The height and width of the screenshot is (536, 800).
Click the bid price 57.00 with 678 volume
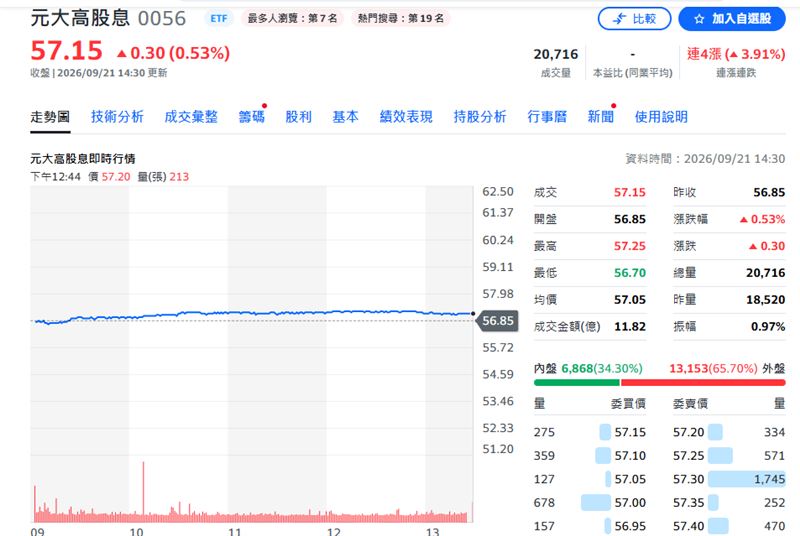click(x=590, y=502)
